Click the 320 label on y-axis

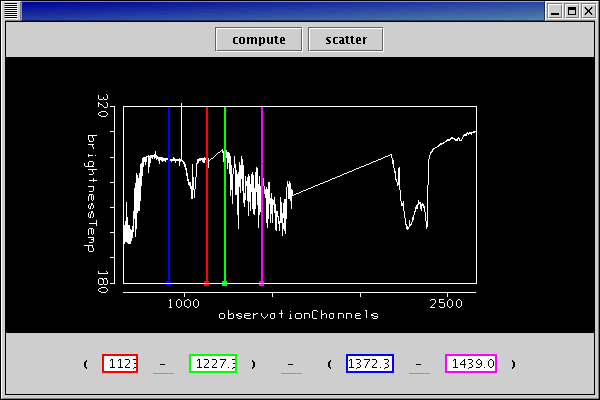(x=103, y=106)
